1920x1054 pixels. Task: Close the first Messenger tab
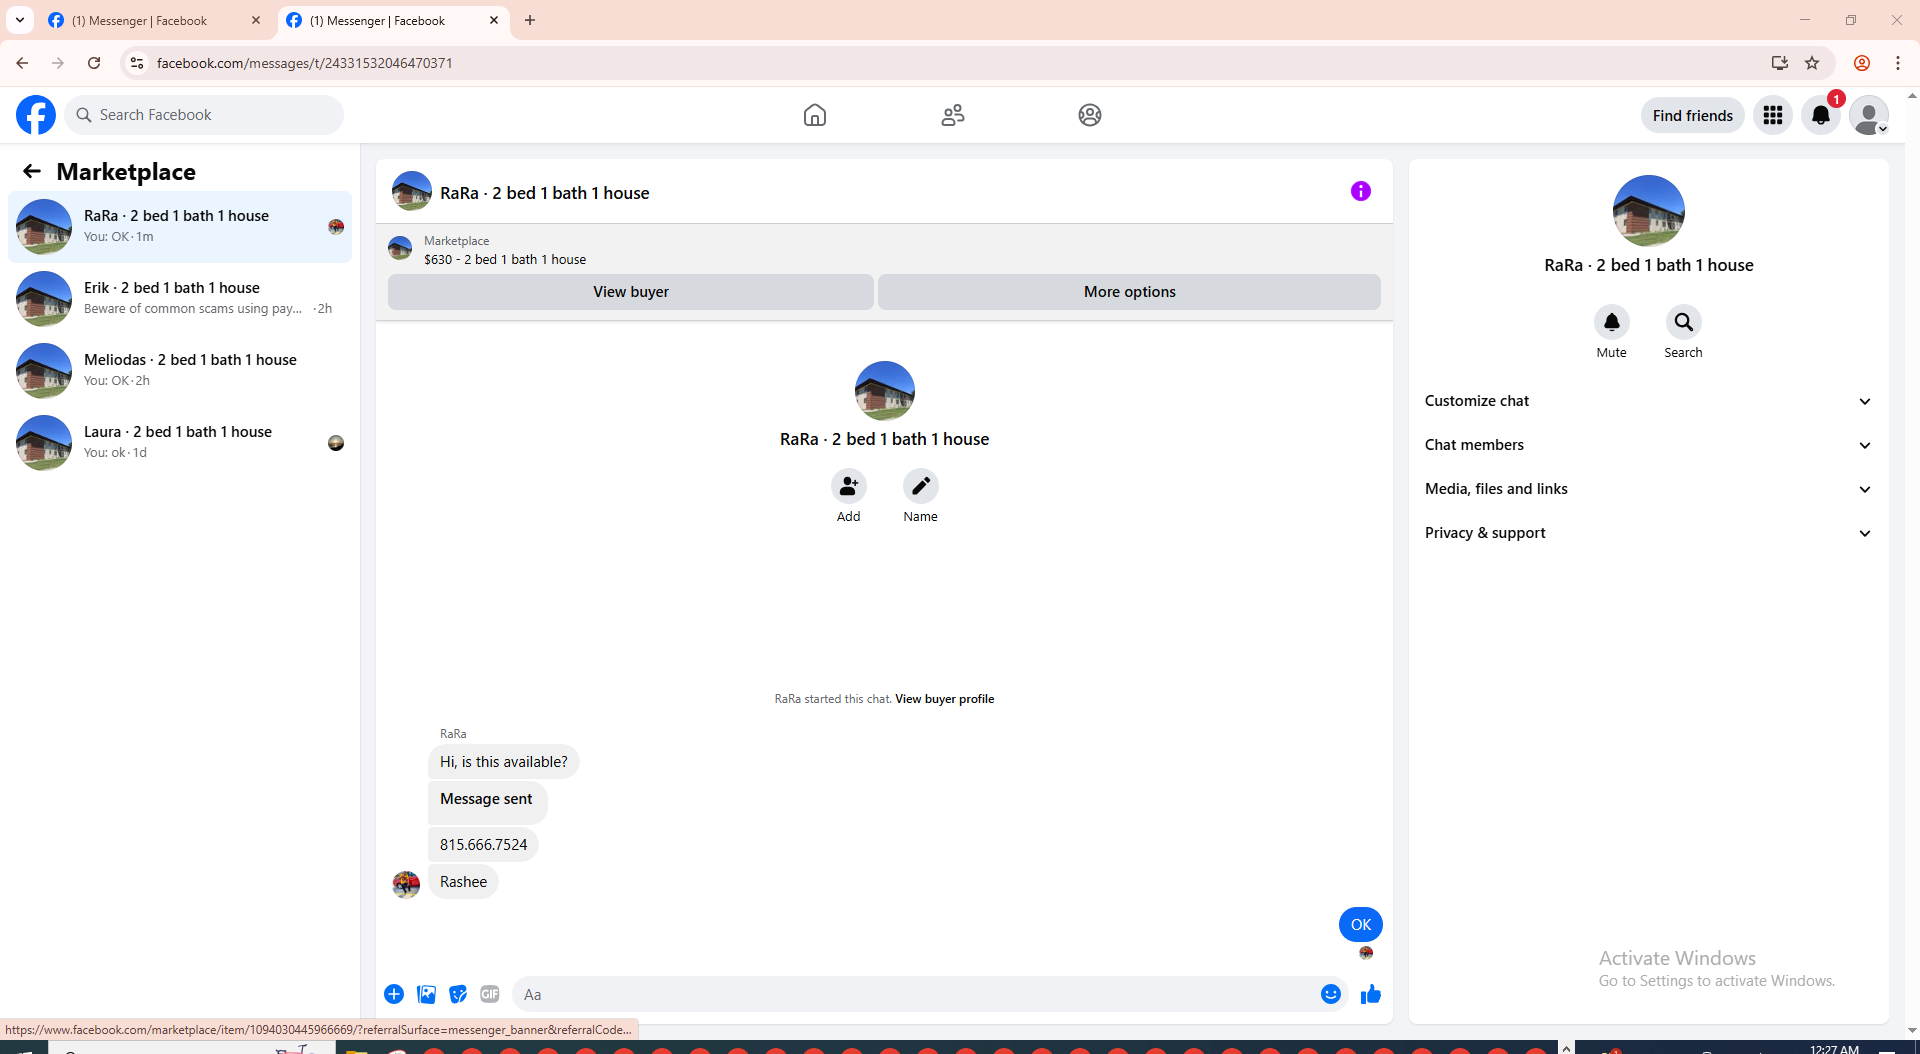(256, 20)
